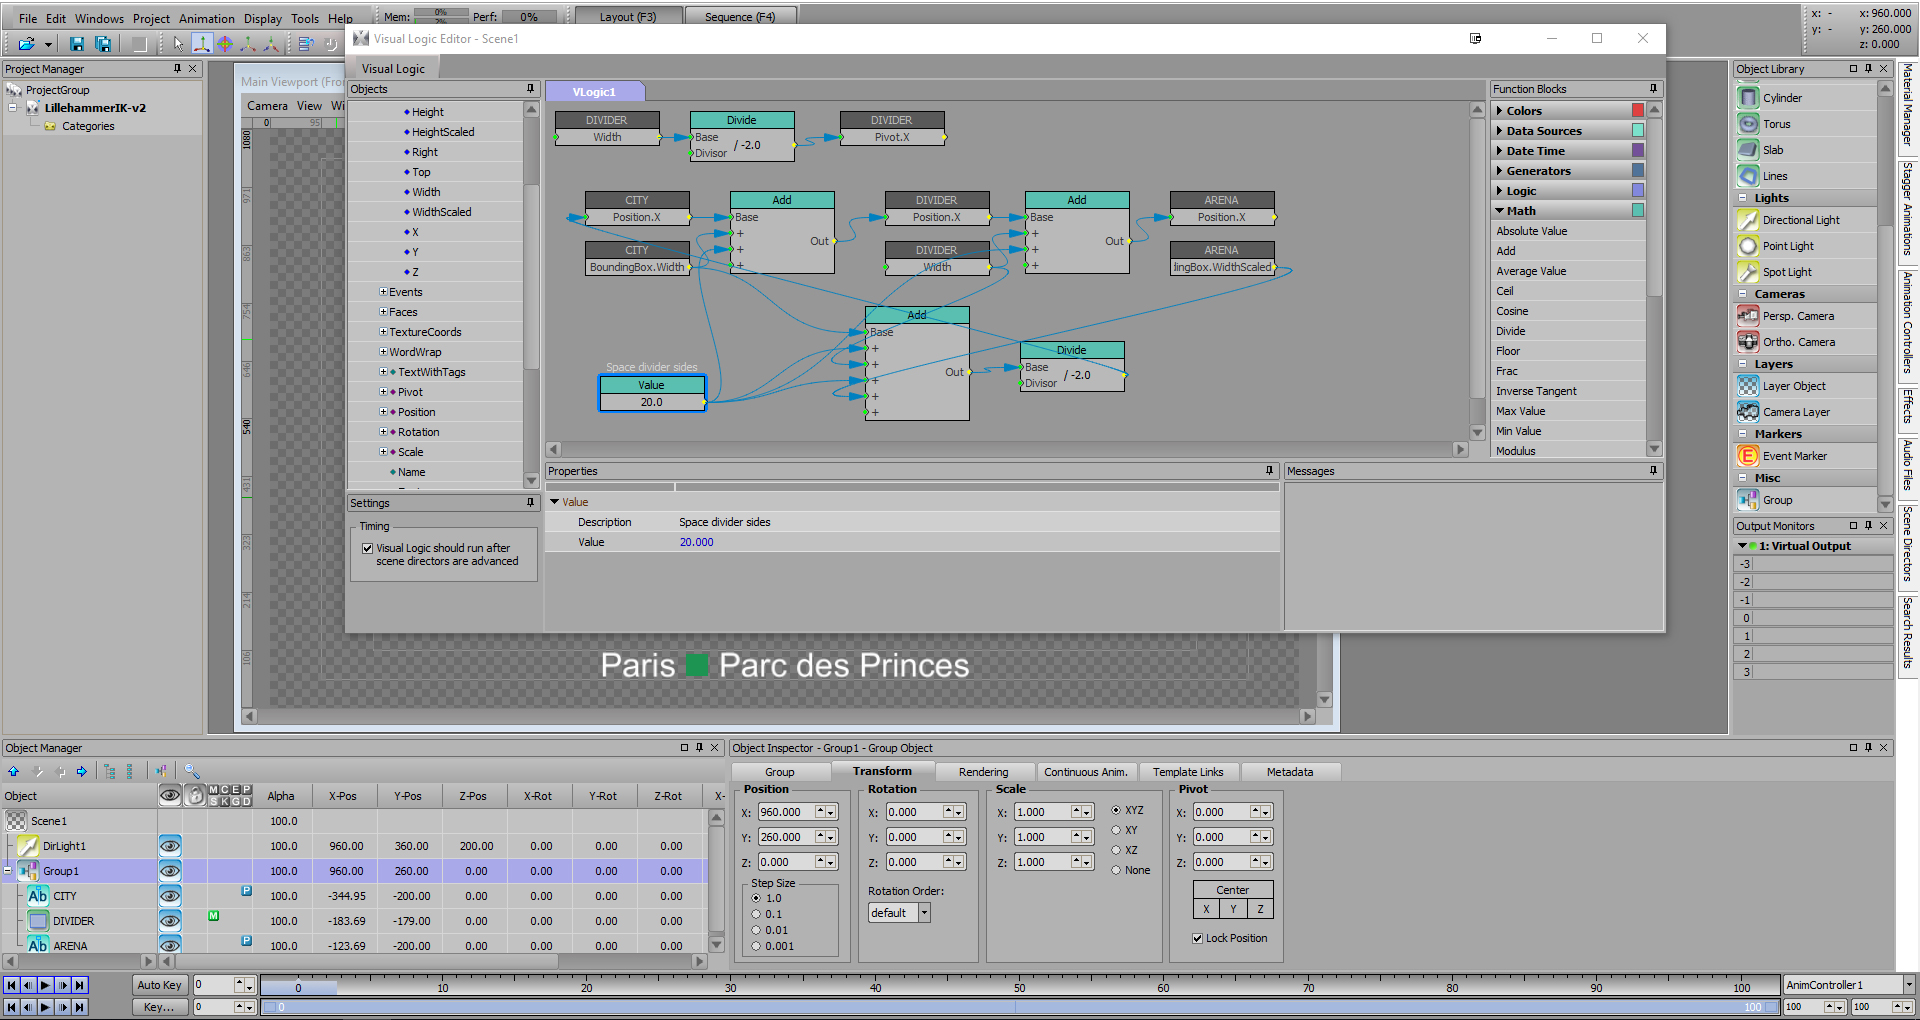This screenshot has width=1920, height=1020.
Task: Add an Event Marker from library
Action: click(1794, 456)
